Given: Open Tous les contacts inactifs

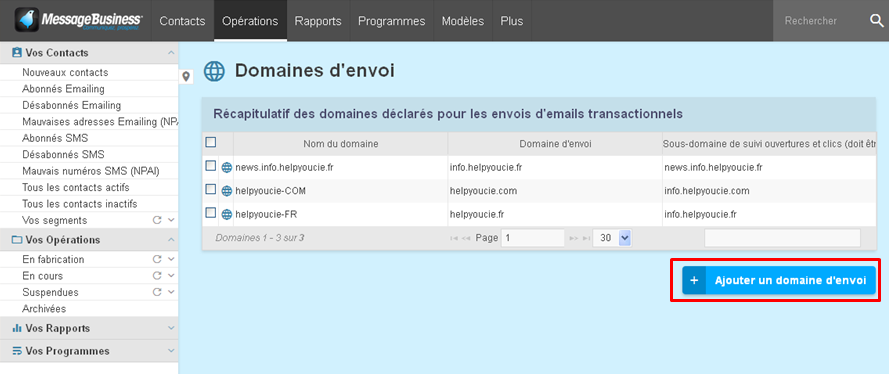Looking at the screenshot, I should click(80, 204).
